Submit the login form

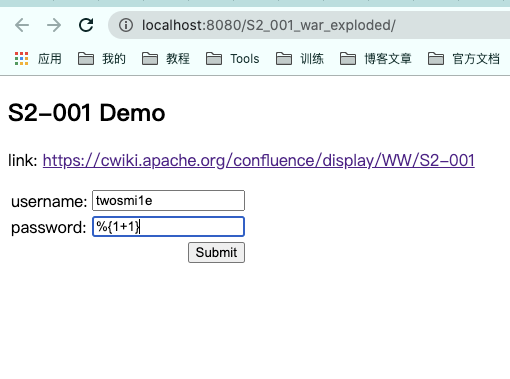point(216,253)
